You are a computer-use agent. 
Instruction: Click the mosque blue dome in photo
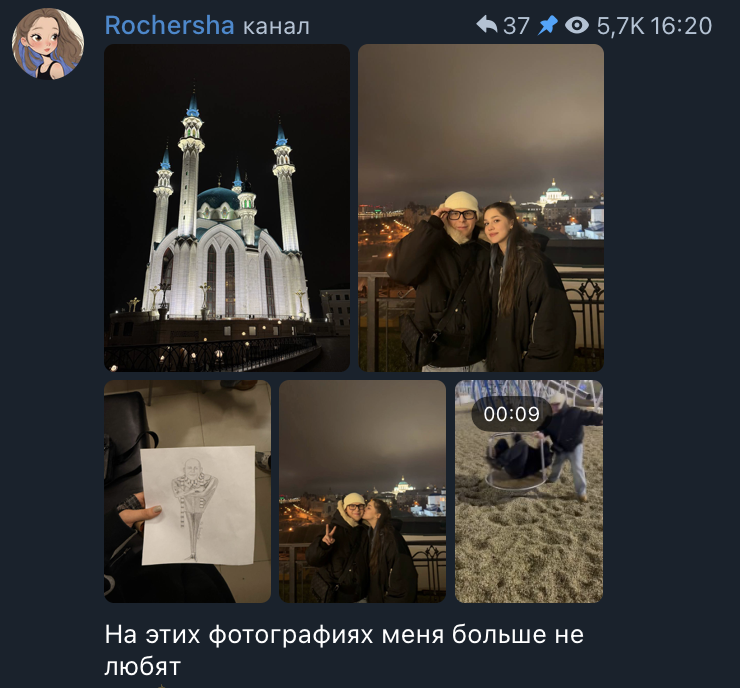pos(219,199)
